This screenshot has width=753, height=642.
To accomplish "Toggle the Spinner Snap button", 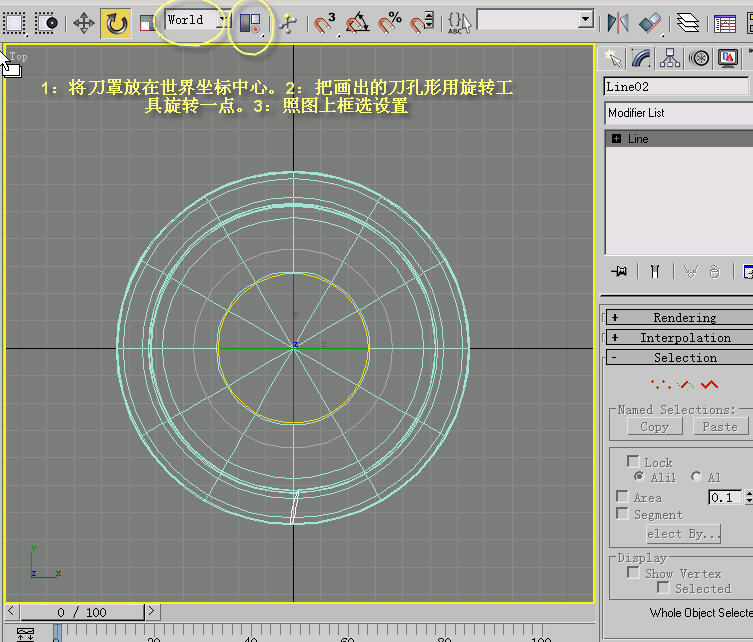I will click(x=422, y=23).
